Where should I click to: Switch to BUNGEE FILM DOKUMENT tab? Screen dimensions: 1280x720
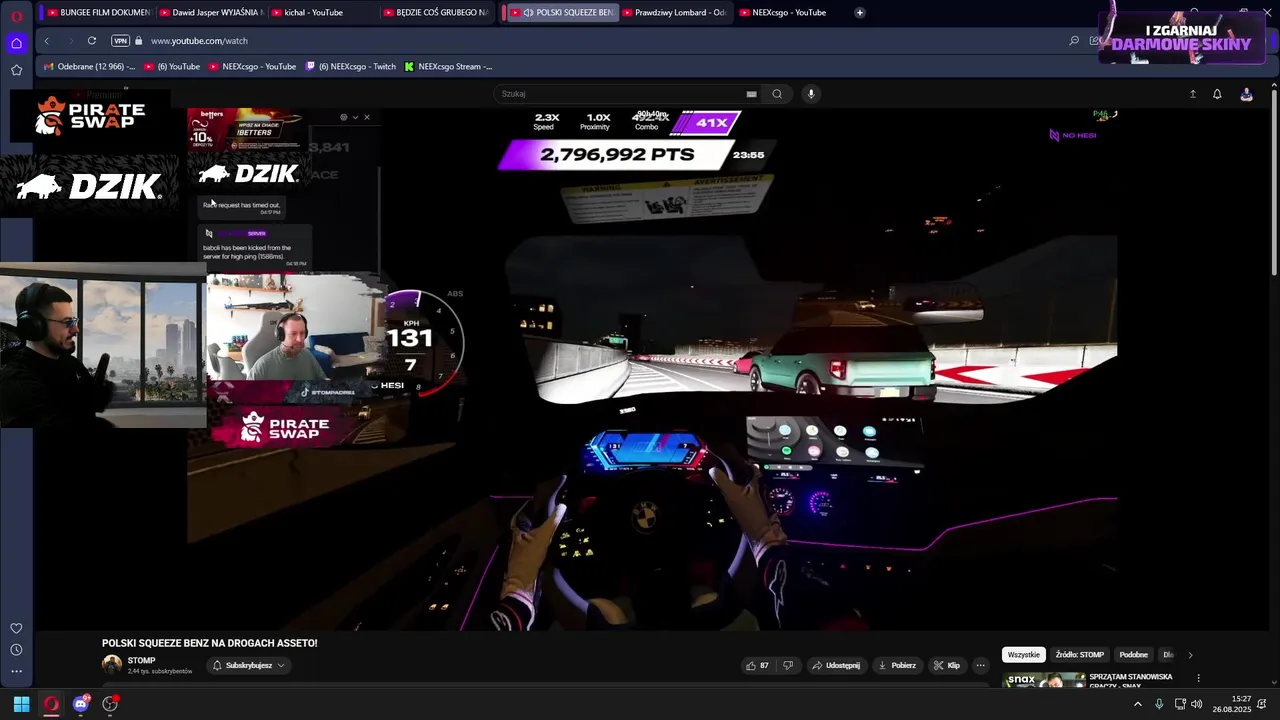click(x=98, y=13)
